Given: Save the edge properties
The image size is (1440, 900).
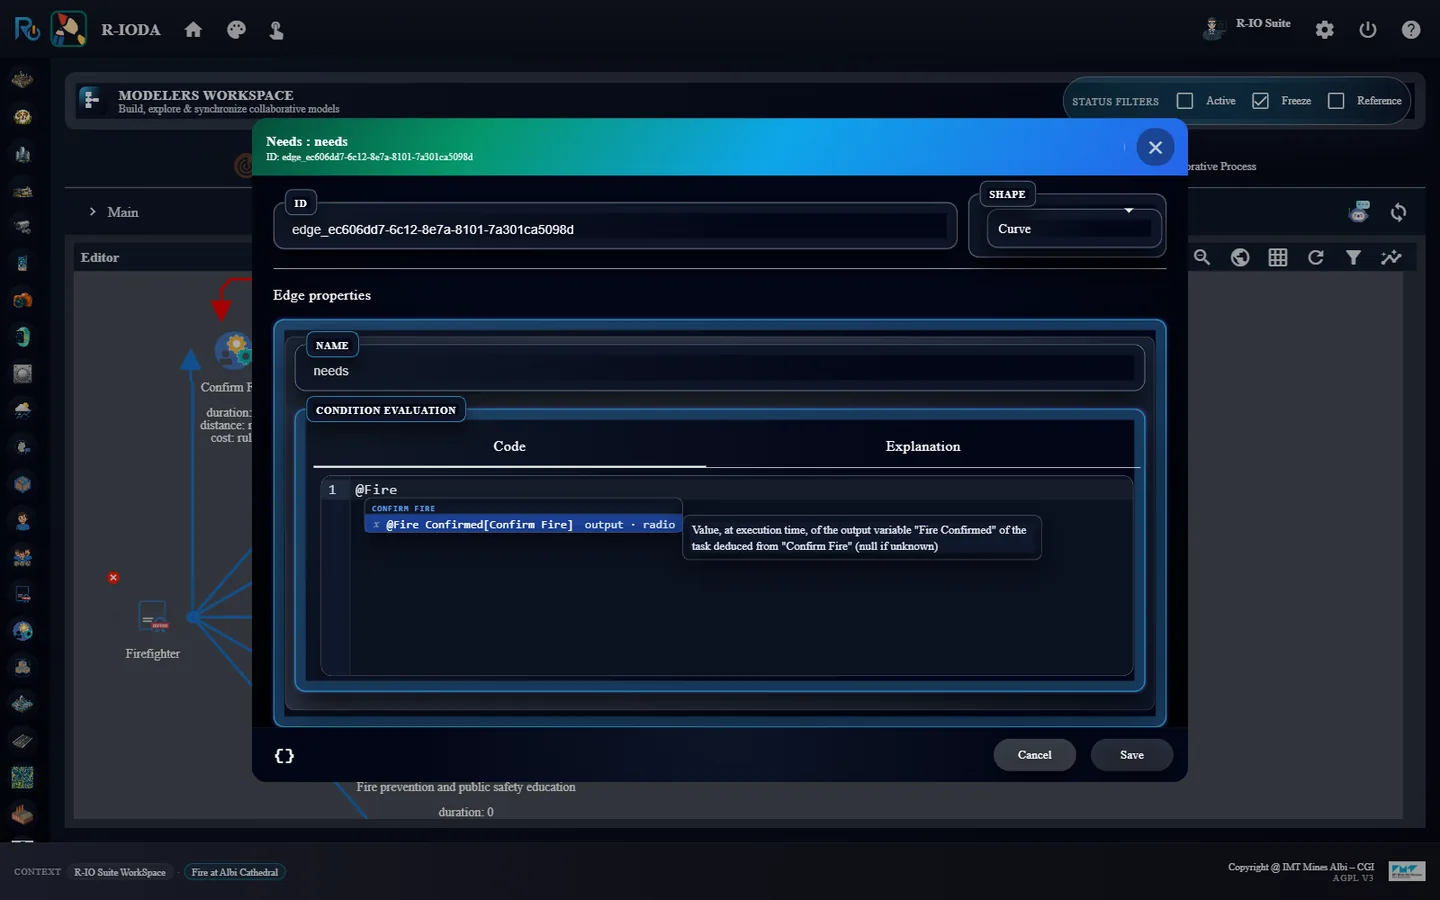Looking at the screenshot, I should click(1131, 755).
